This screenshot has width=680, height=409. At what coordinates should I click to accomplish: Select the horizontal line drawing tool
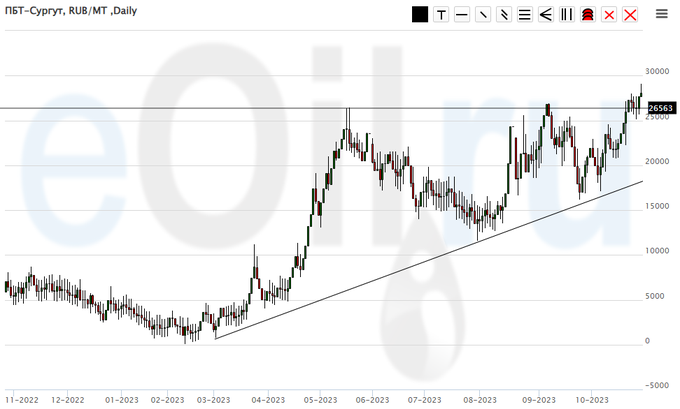tap(462, 15)
